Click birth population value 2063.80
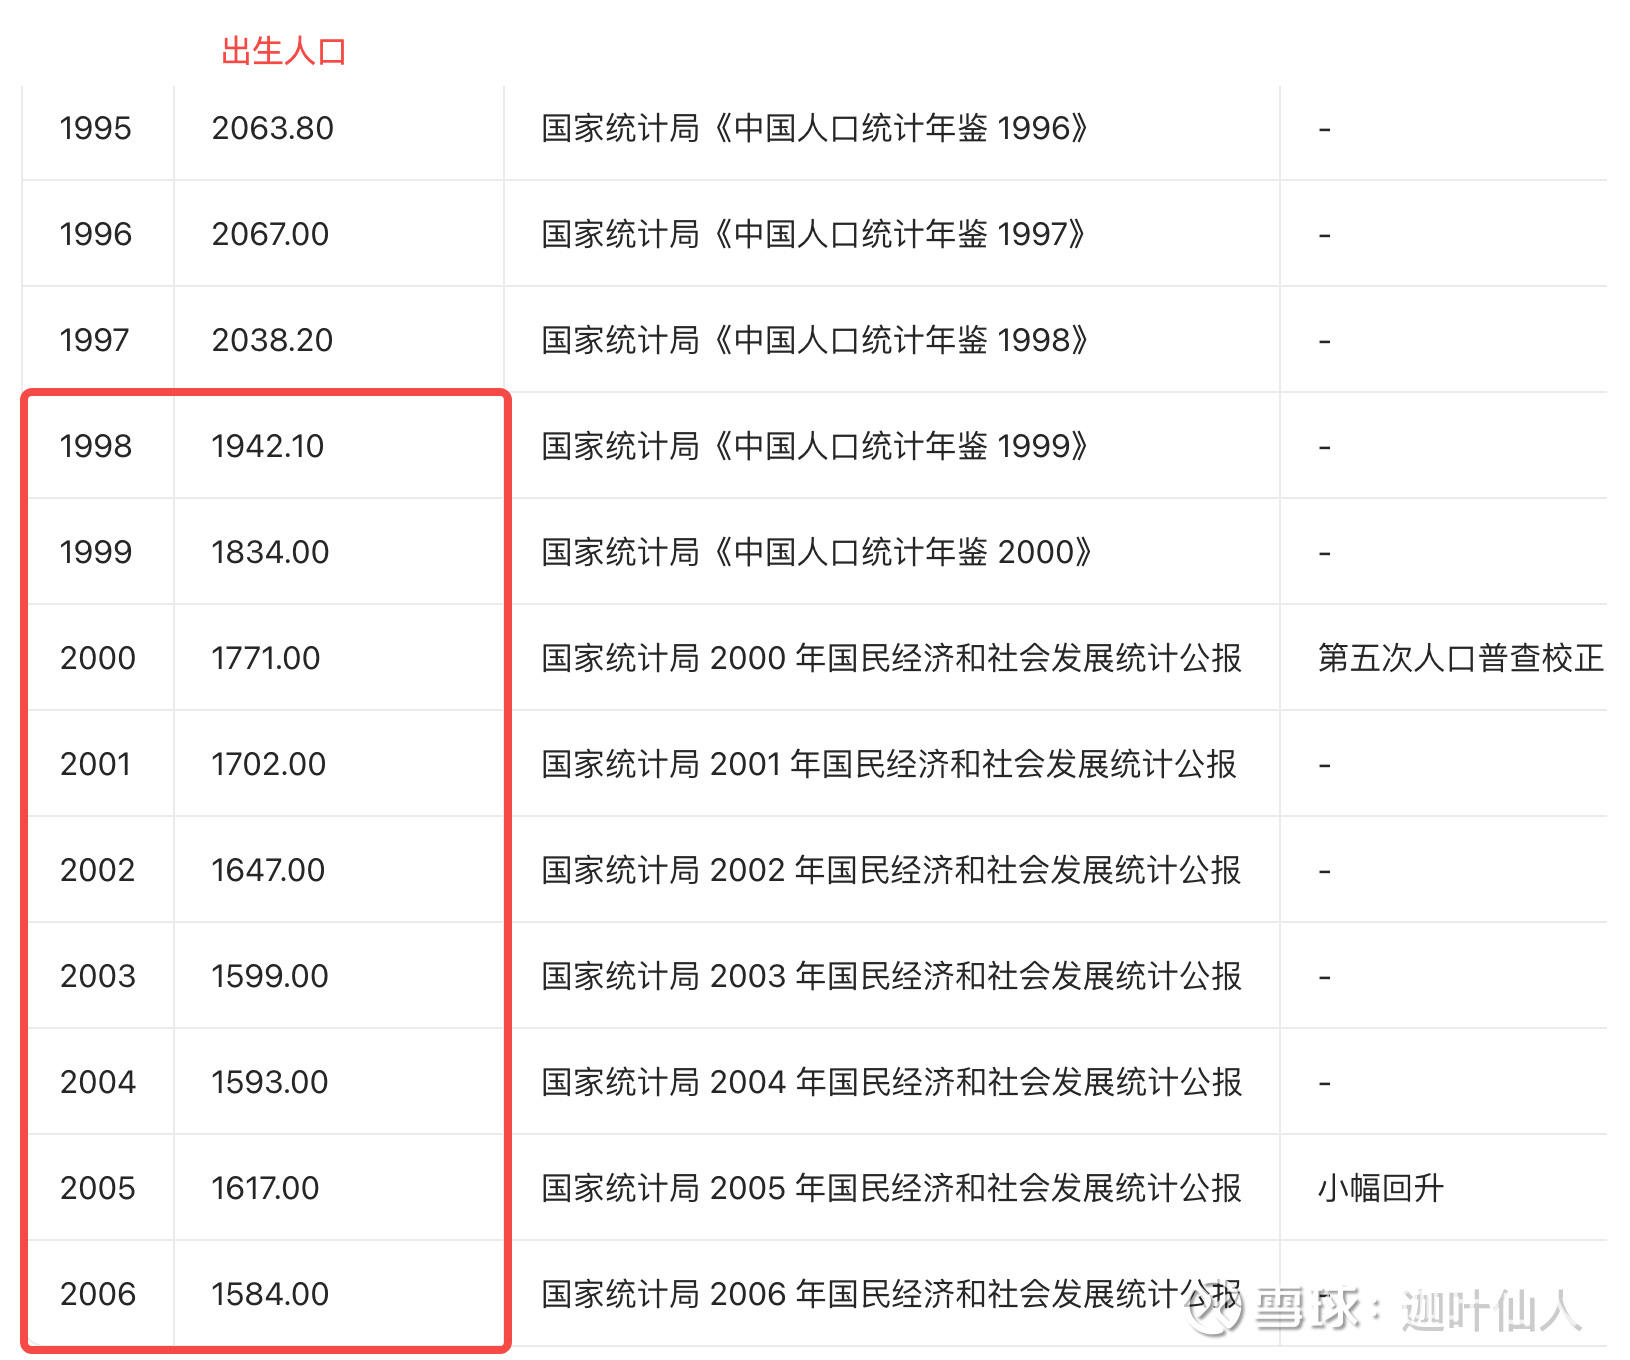 (272, 129)
